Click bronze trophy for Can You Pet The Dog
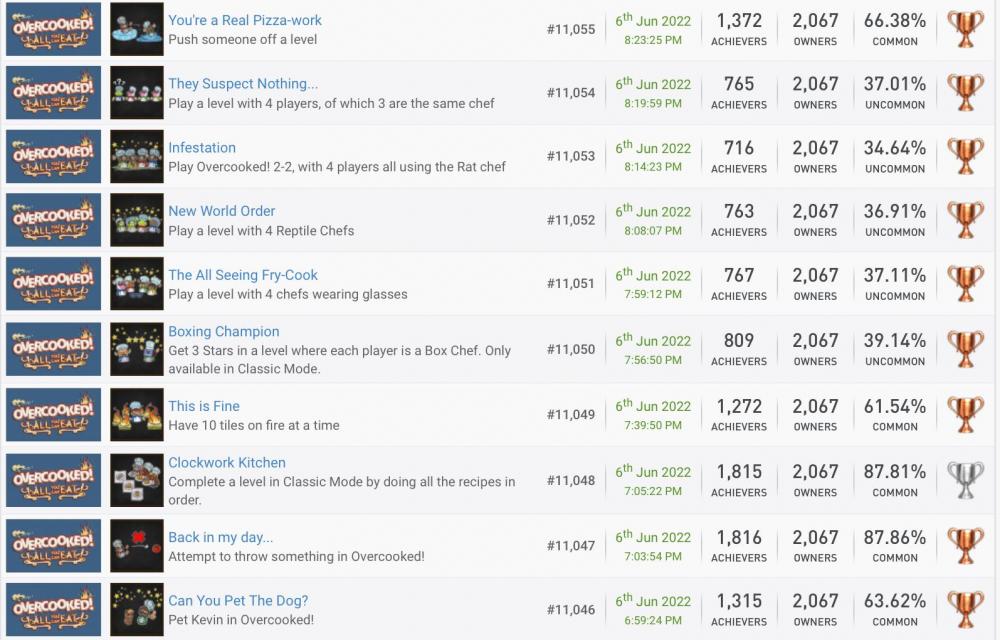This screenshot has height=640, width=1000. pyautogui.click(x=966, y=610)
